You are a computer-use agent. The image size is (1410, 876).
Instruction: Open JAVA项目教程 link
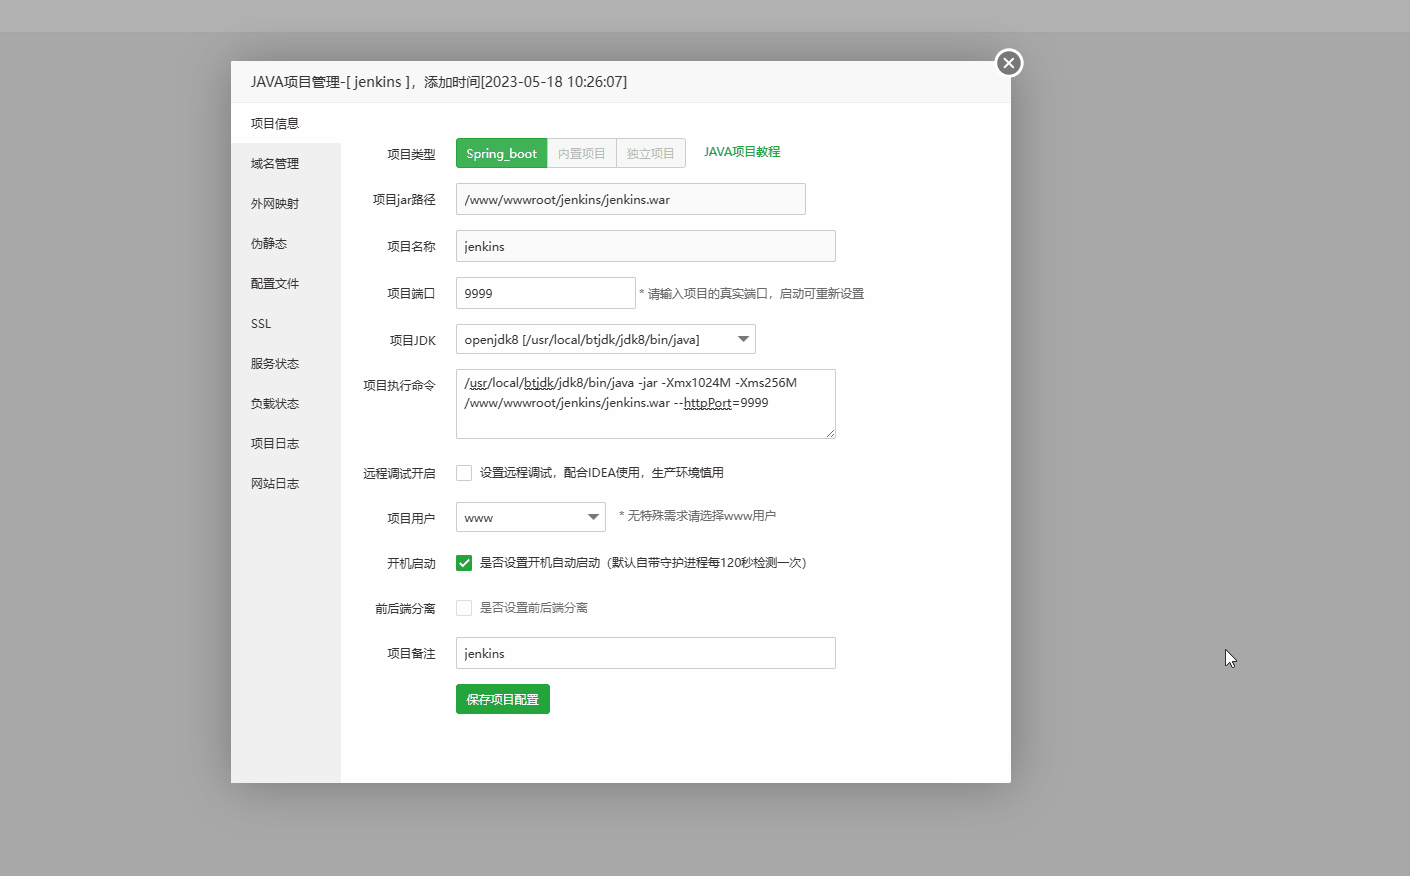[742, 152]
